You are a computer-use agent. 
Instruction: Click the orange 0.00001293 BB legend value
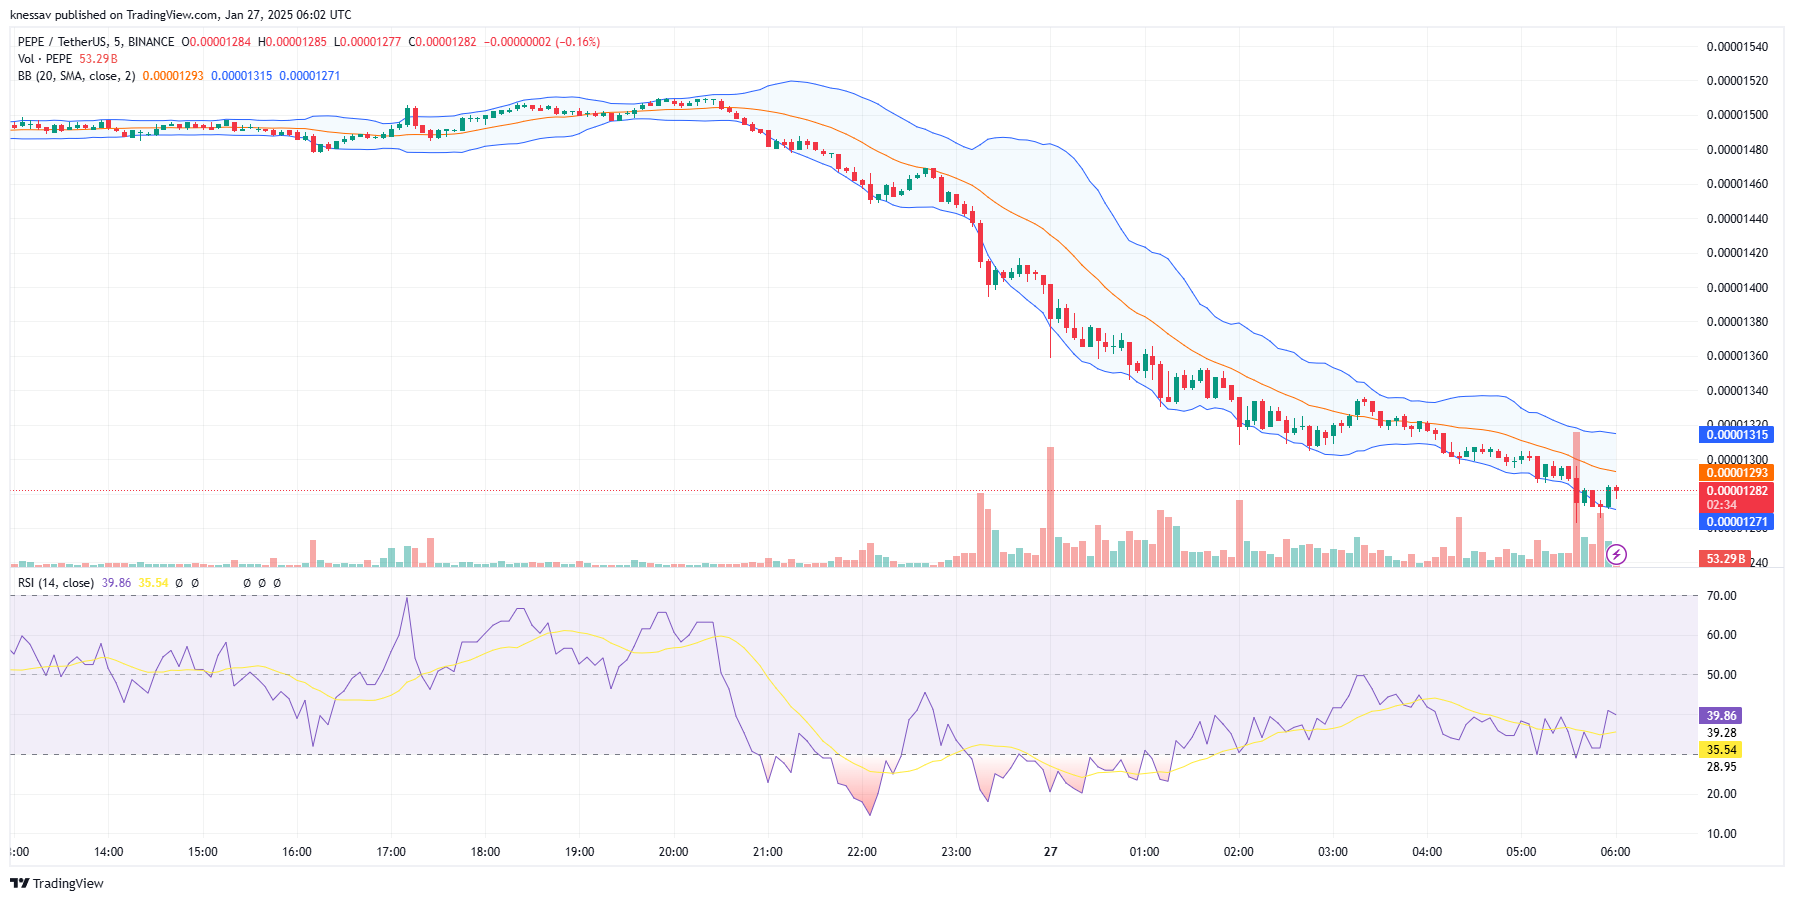coord(173,76)
